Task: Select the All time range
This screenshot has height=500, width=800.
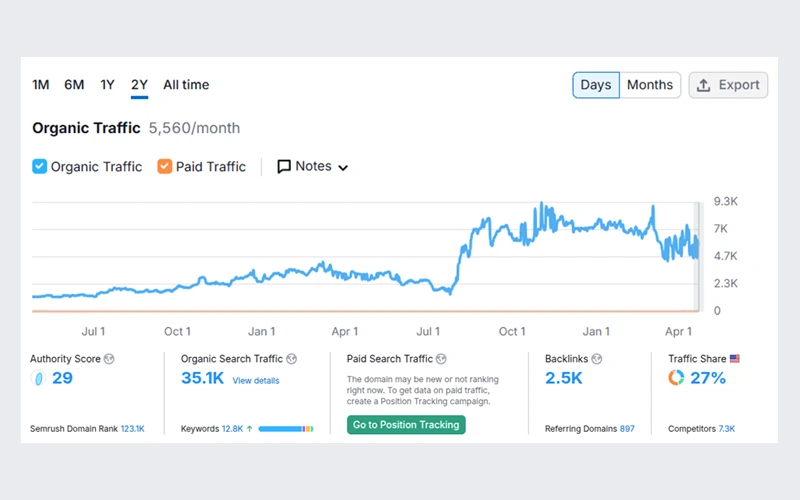Action: 186,85
